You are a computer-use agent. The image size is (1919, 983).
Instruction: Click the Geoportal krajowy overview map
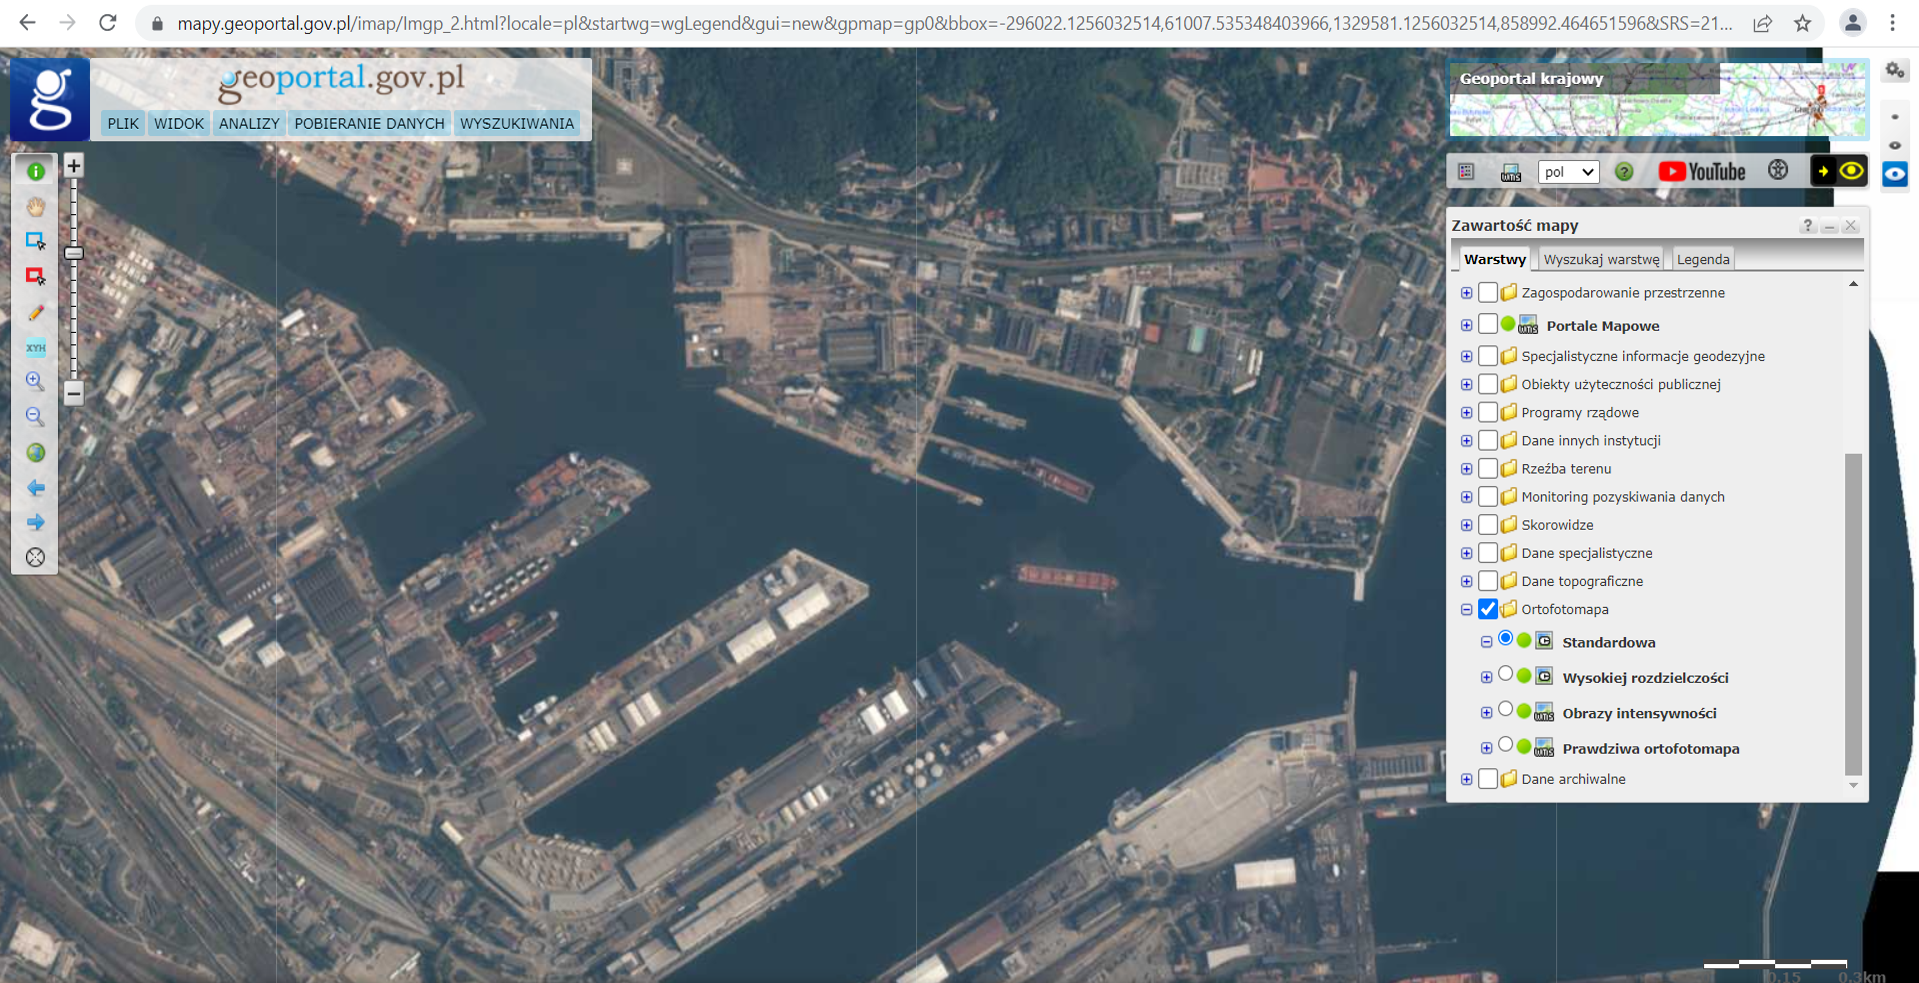[1658, 99]
